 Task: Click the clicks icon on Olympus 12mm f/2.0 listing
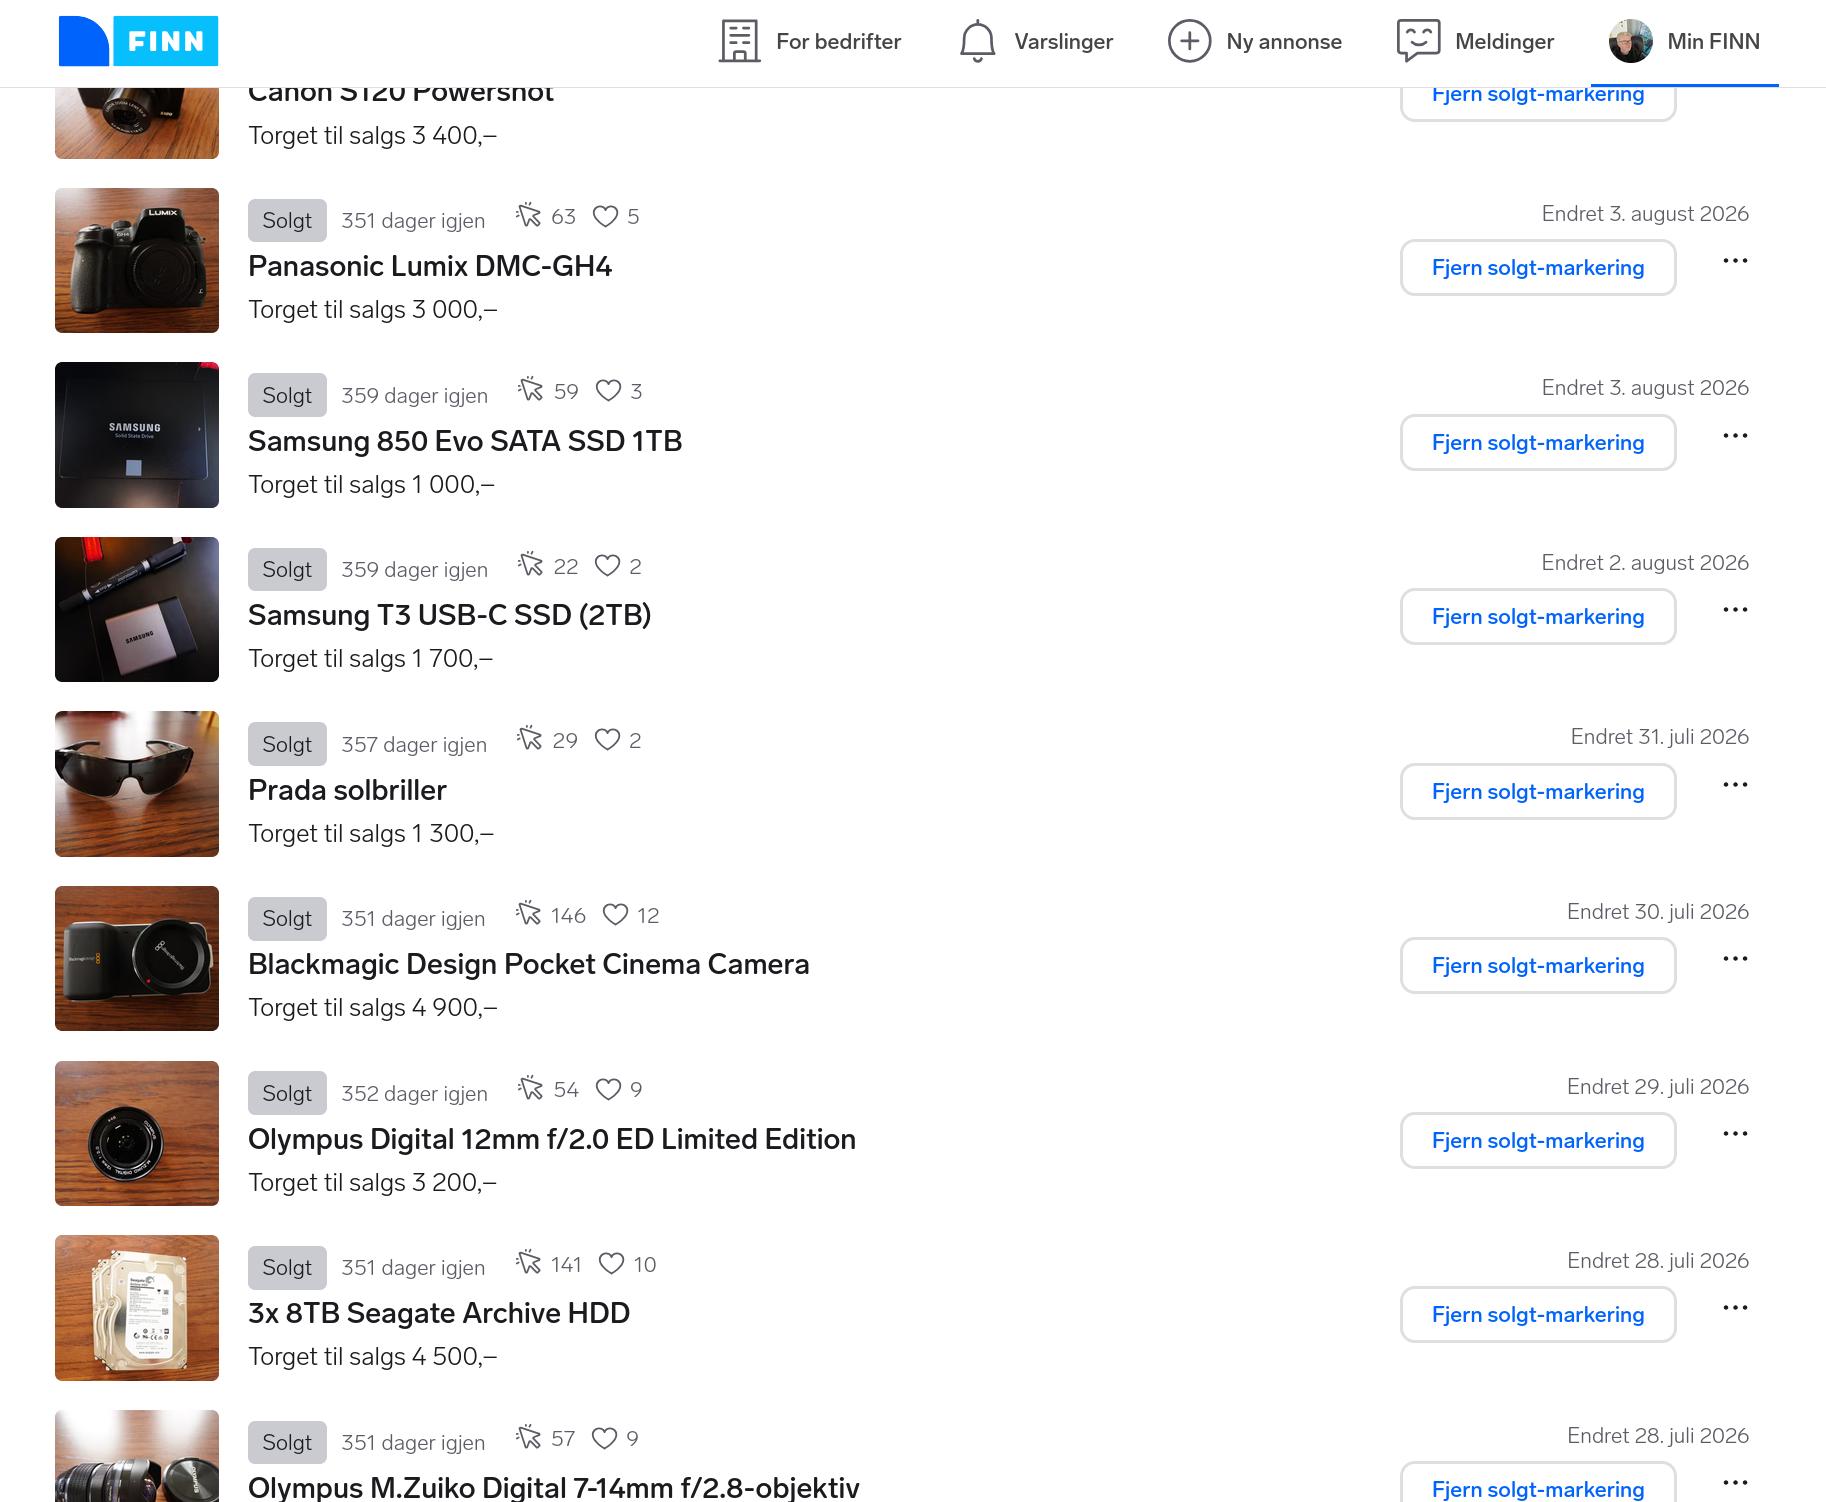pyautogui.click(x=530, y=1088)
